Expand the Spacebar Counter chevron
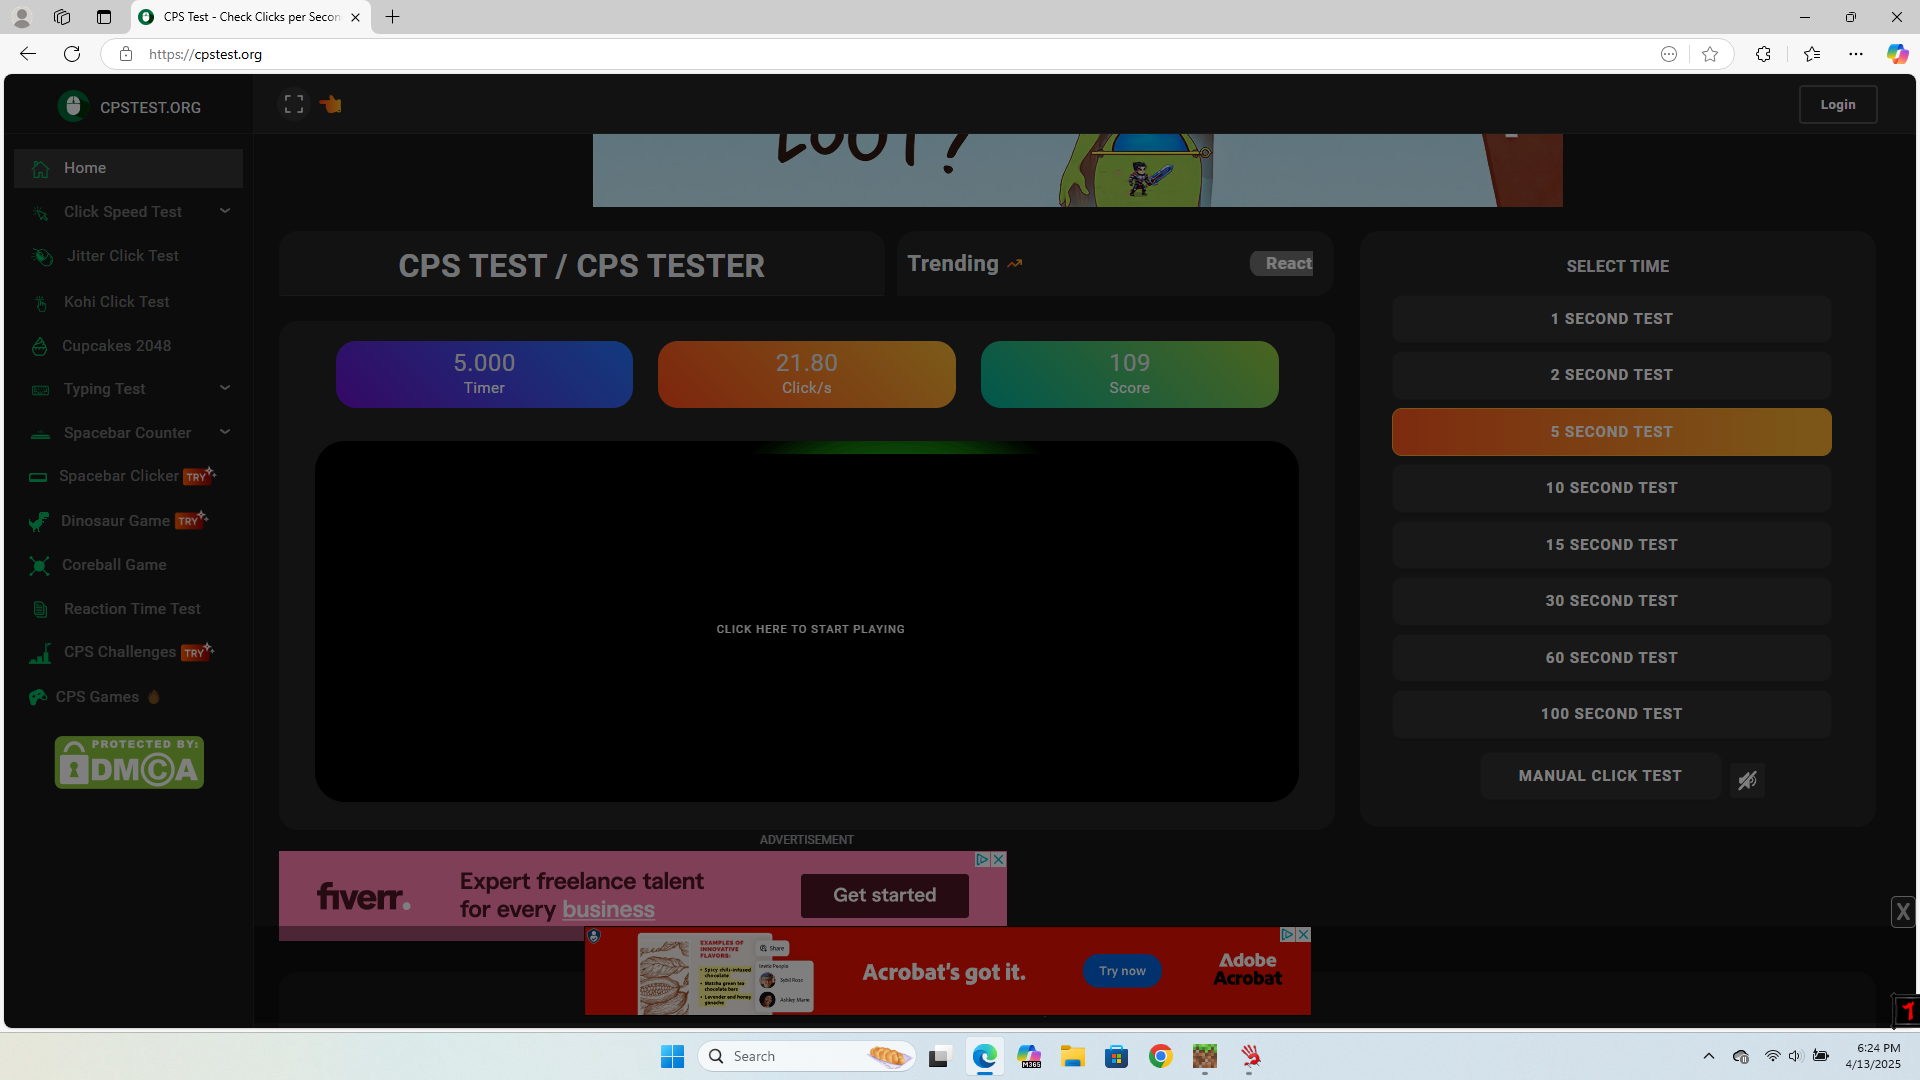Viewport: 1920px width, 1080px height. point(225,432)
